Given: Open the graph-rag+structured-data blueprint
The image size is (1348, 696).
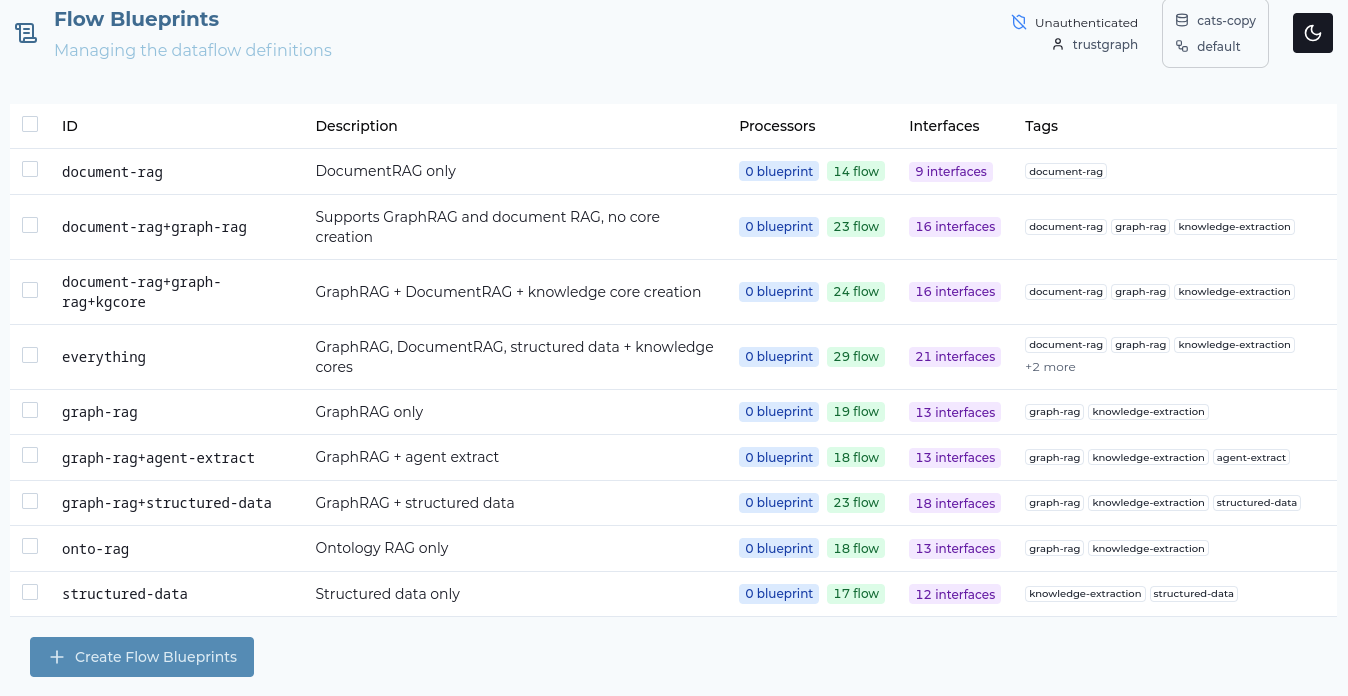Looking at the screenshot, I should point(167,503).
